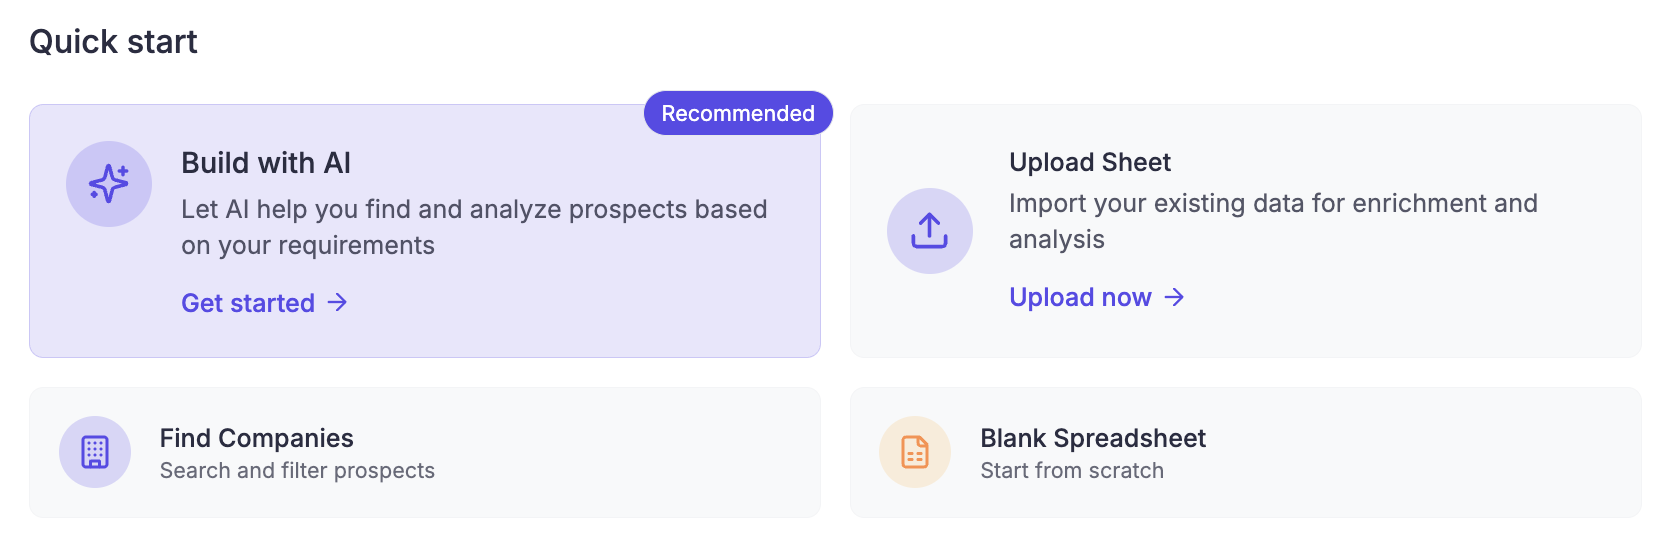Click the orange spreadsheet document icon
1670x538 pixels.
(914, 452)
